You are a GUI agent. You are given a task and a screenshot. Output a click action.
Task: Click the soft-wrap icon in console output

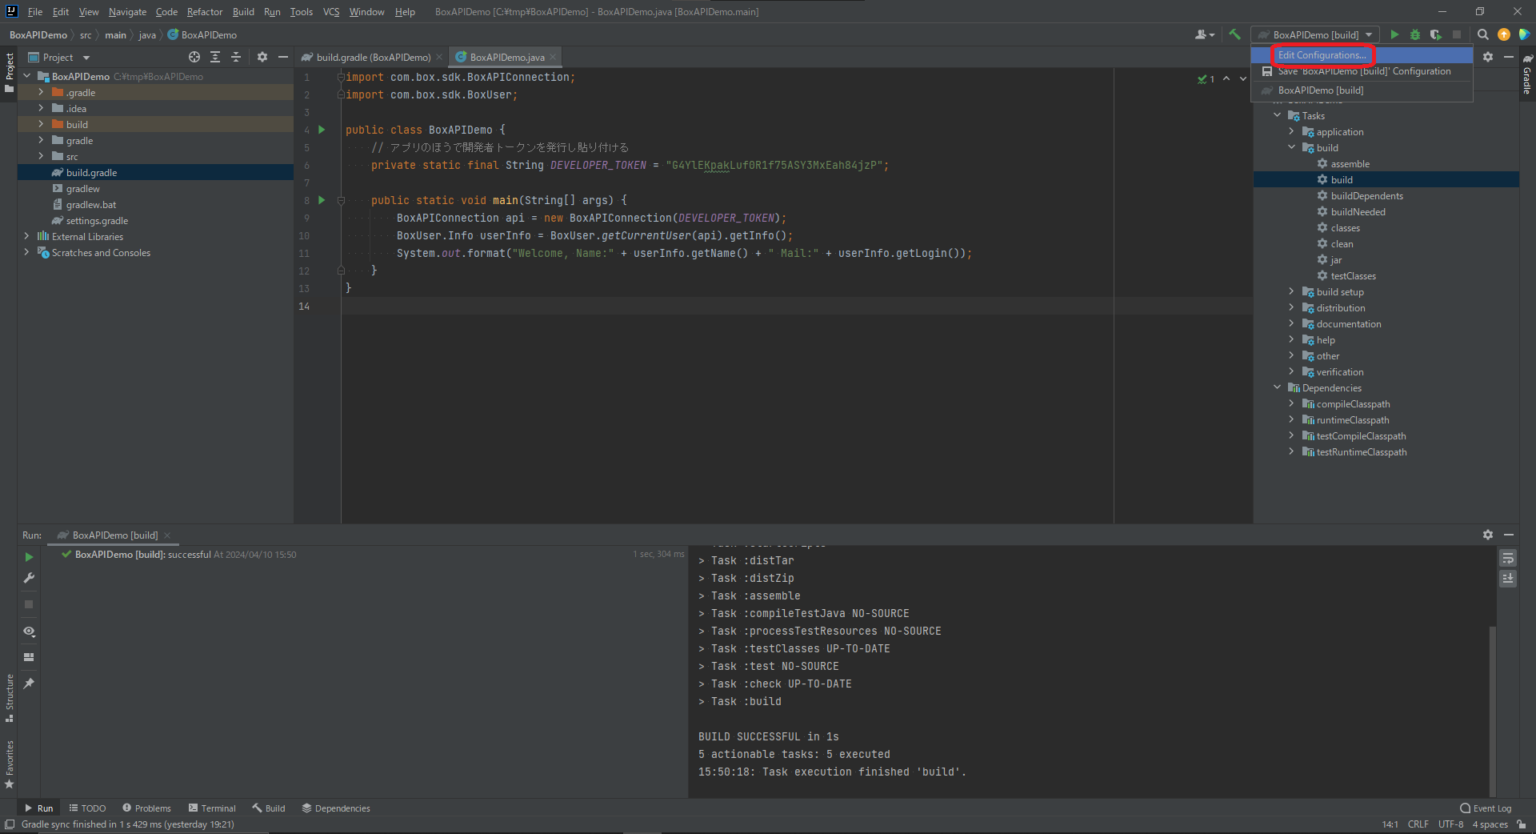1508,558
